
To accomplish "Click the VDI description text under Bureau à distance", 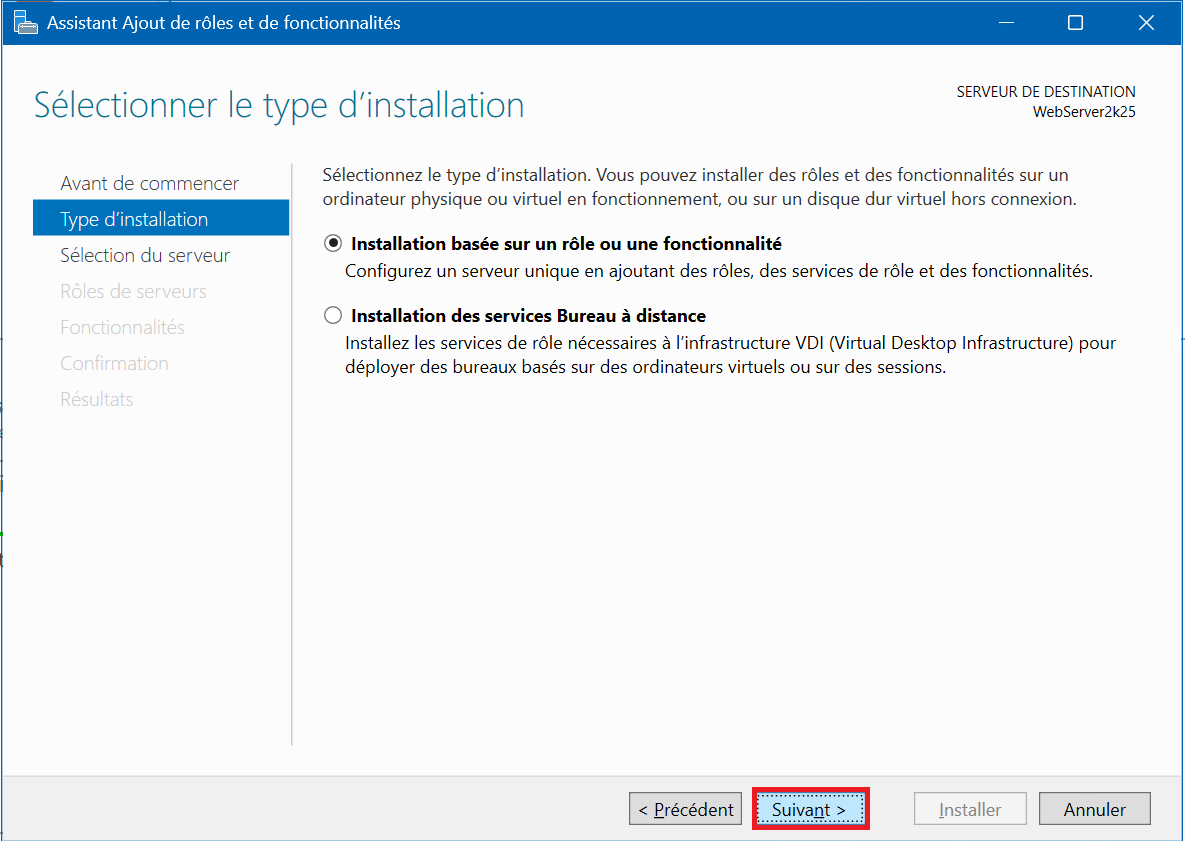I will coord(730,355).
